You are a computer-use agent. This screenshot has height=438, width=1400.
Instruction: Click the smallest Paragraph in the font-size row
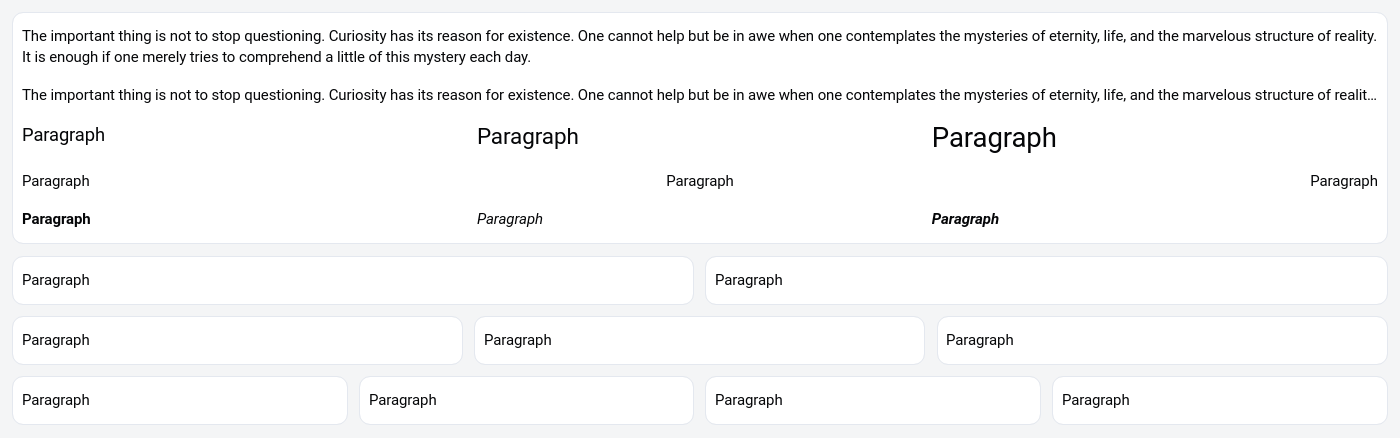point(63,135)
